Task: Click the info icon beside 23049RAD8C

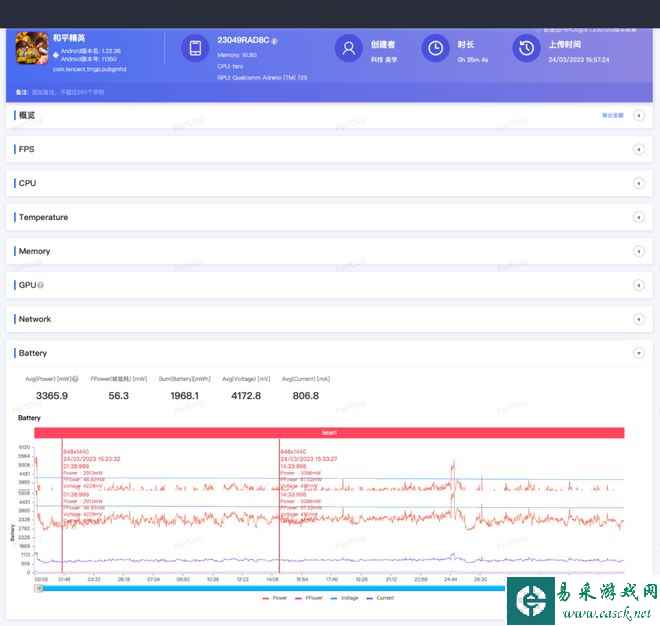Action: coord(274,41)
